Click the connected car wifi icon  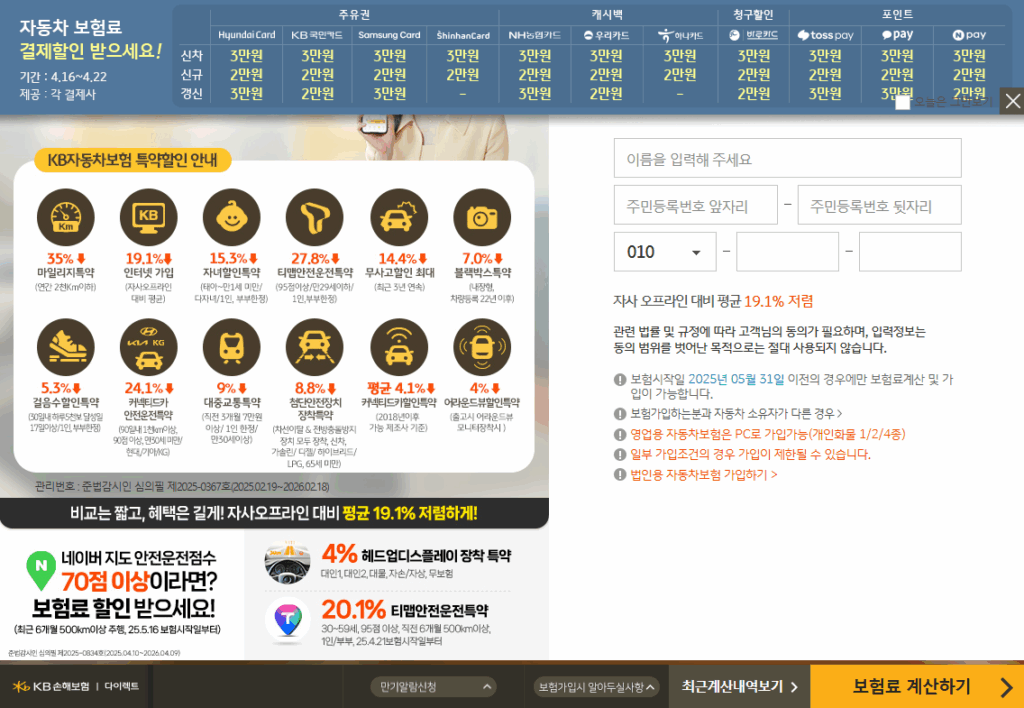tap(399, 347)
